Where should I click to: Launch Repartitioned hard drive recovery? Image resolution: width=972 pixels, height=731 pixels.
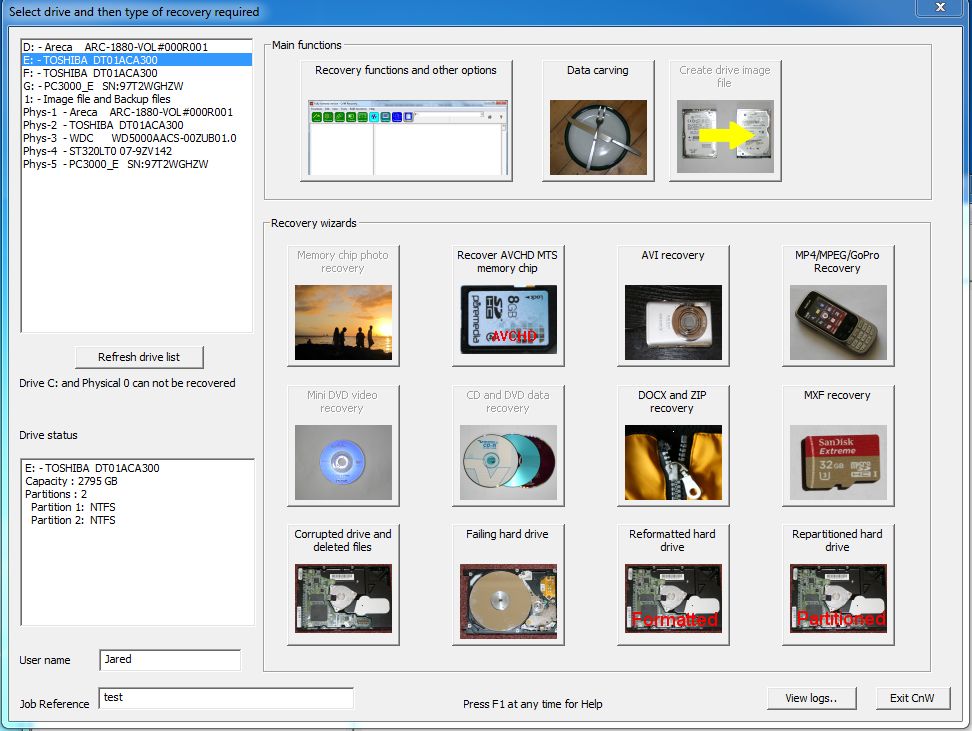pos(837,584)
